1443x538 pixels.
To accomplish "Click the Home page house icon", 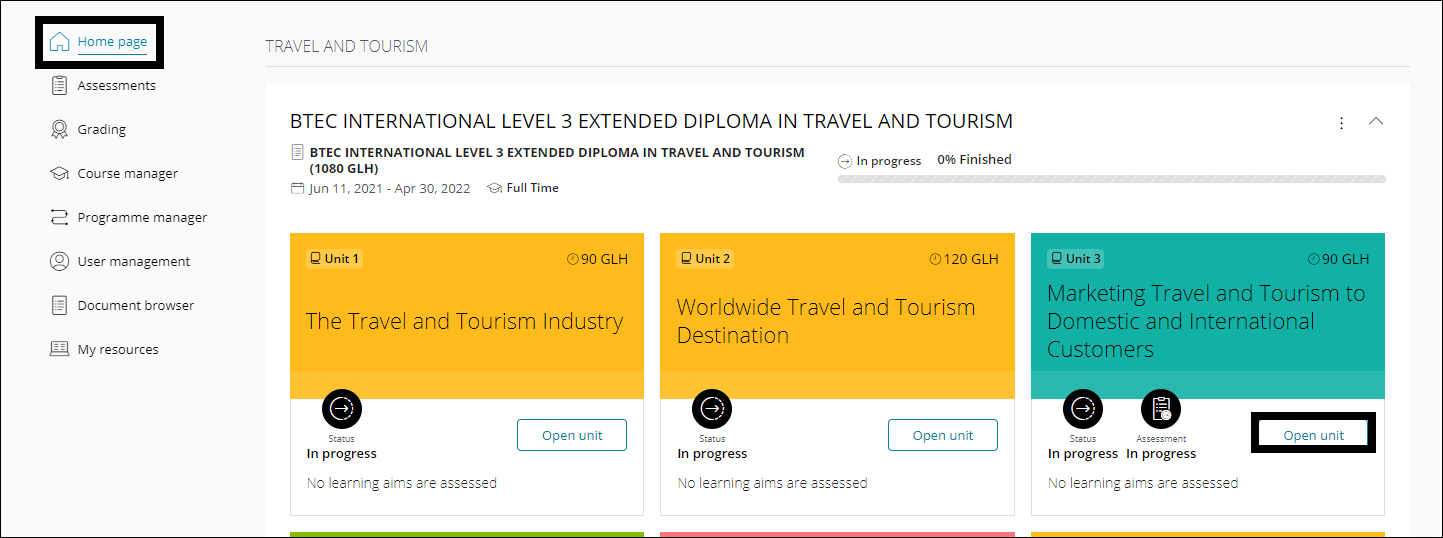I will click(x=60, y=42).
